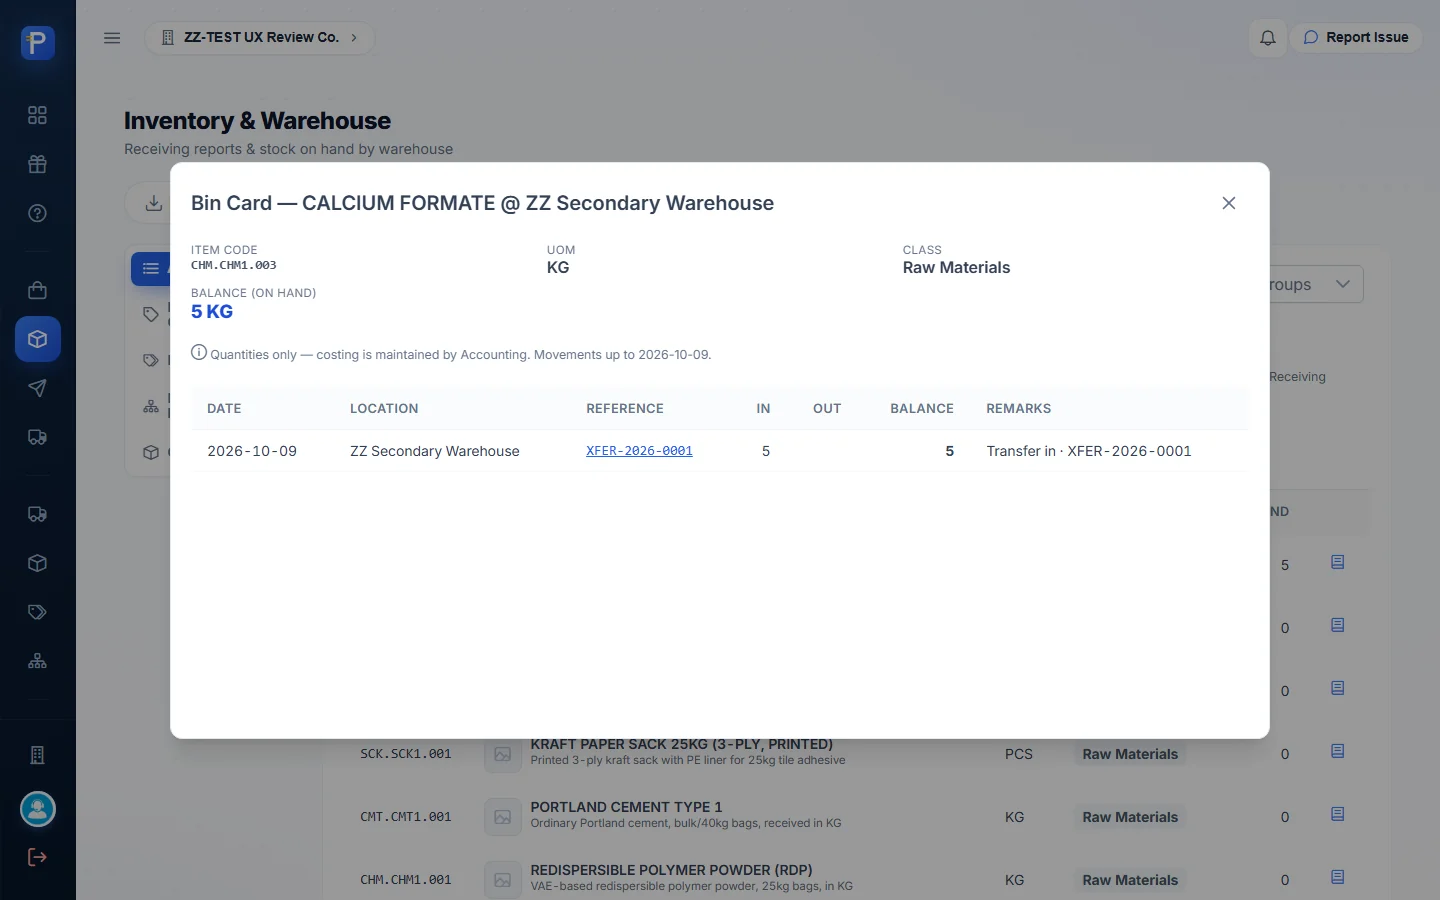1440x900 pixels.
Task: Click PCS unit in Kraft Paper Sack row
Action: (x=1019, y=754)
